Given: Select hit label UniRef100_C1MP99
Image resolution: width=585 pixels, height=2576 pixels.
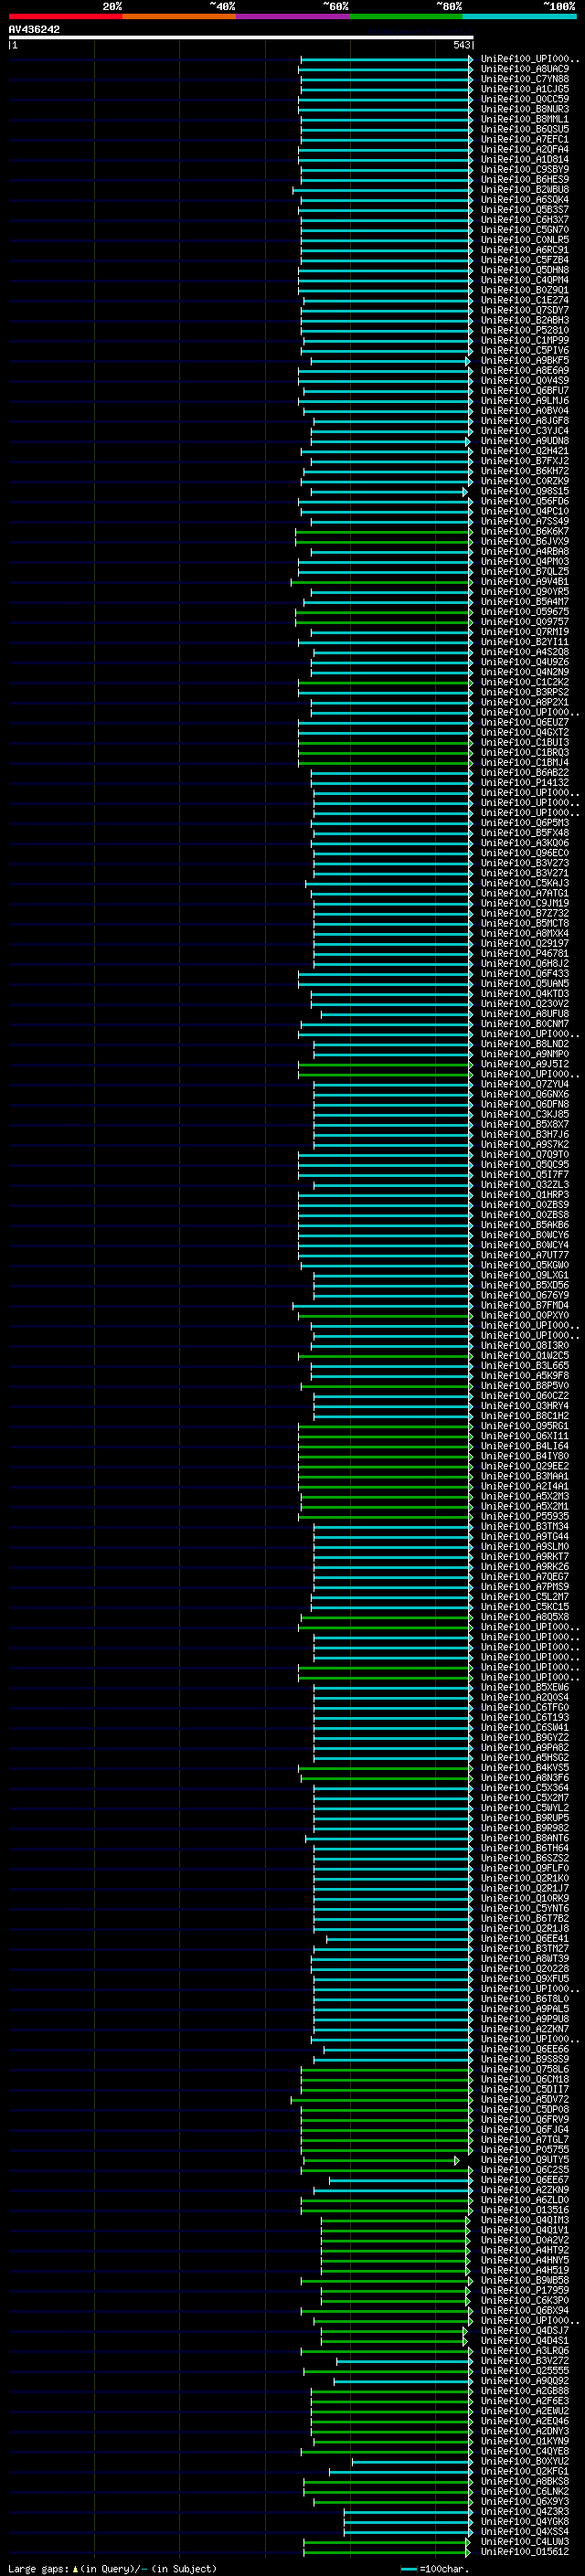Looking at the screenshot, I should tap(525, 340).
